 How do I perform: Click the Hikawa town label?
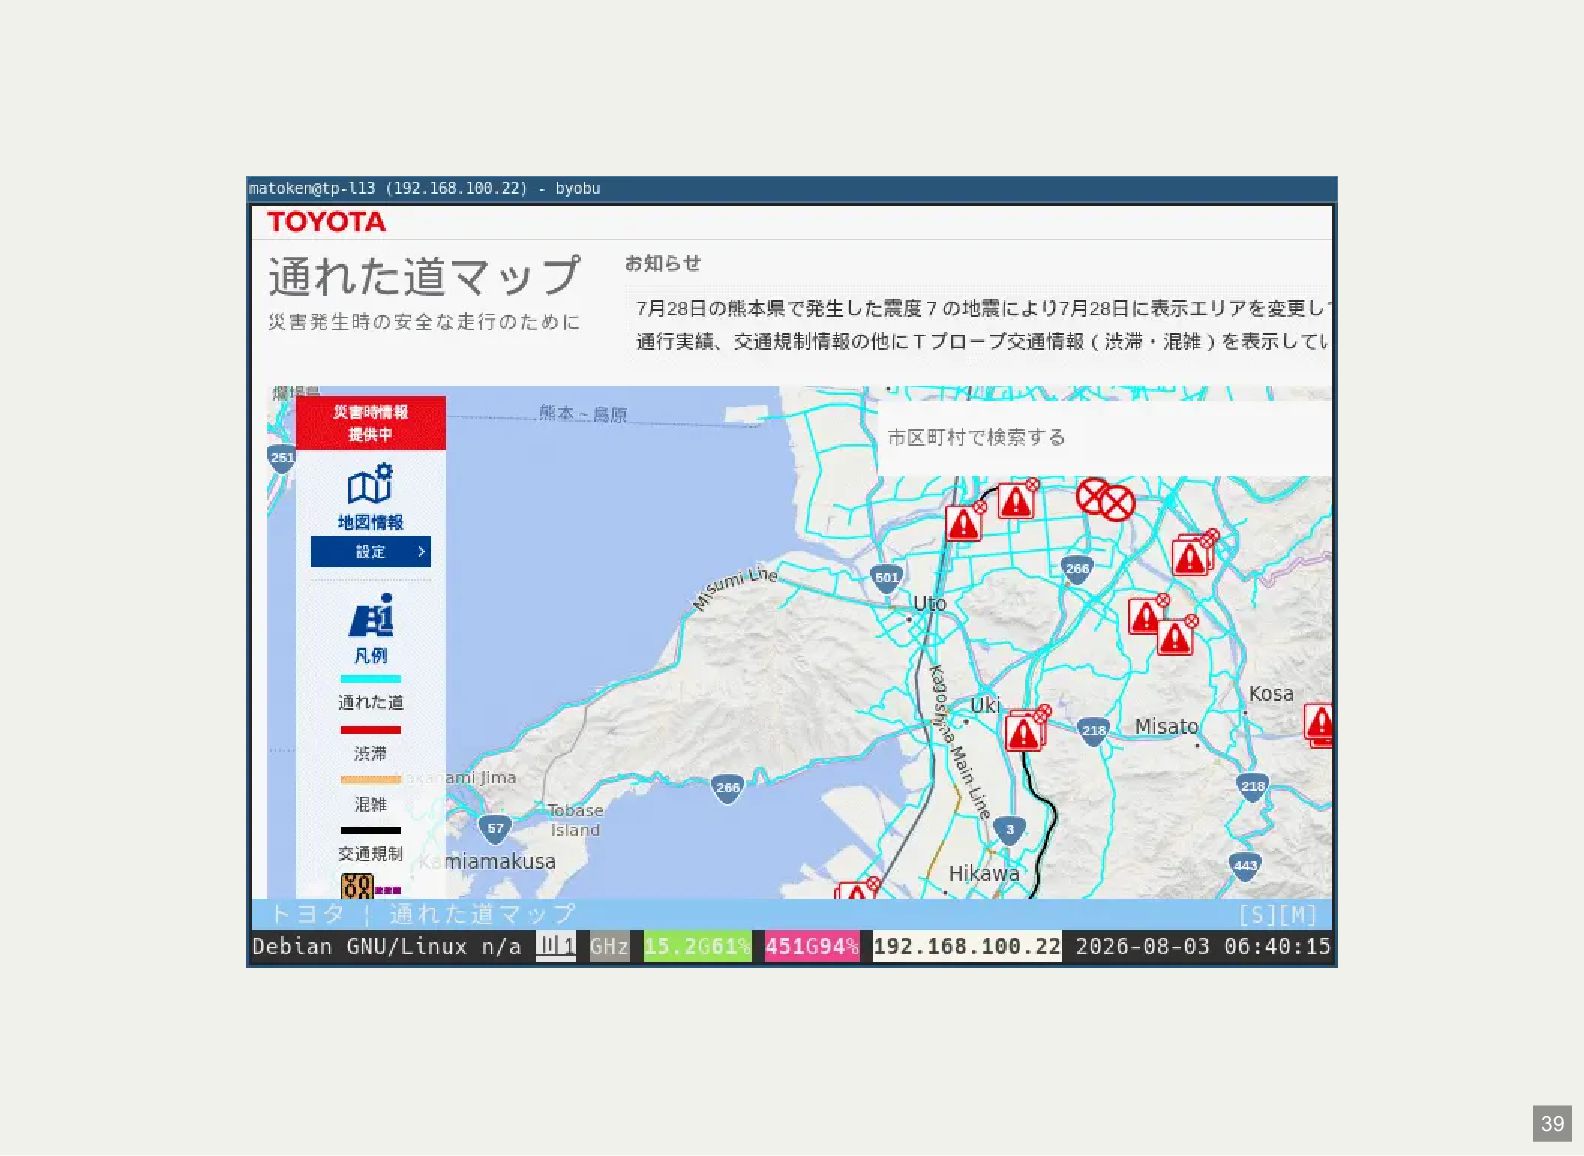click(x=984, y=874)
